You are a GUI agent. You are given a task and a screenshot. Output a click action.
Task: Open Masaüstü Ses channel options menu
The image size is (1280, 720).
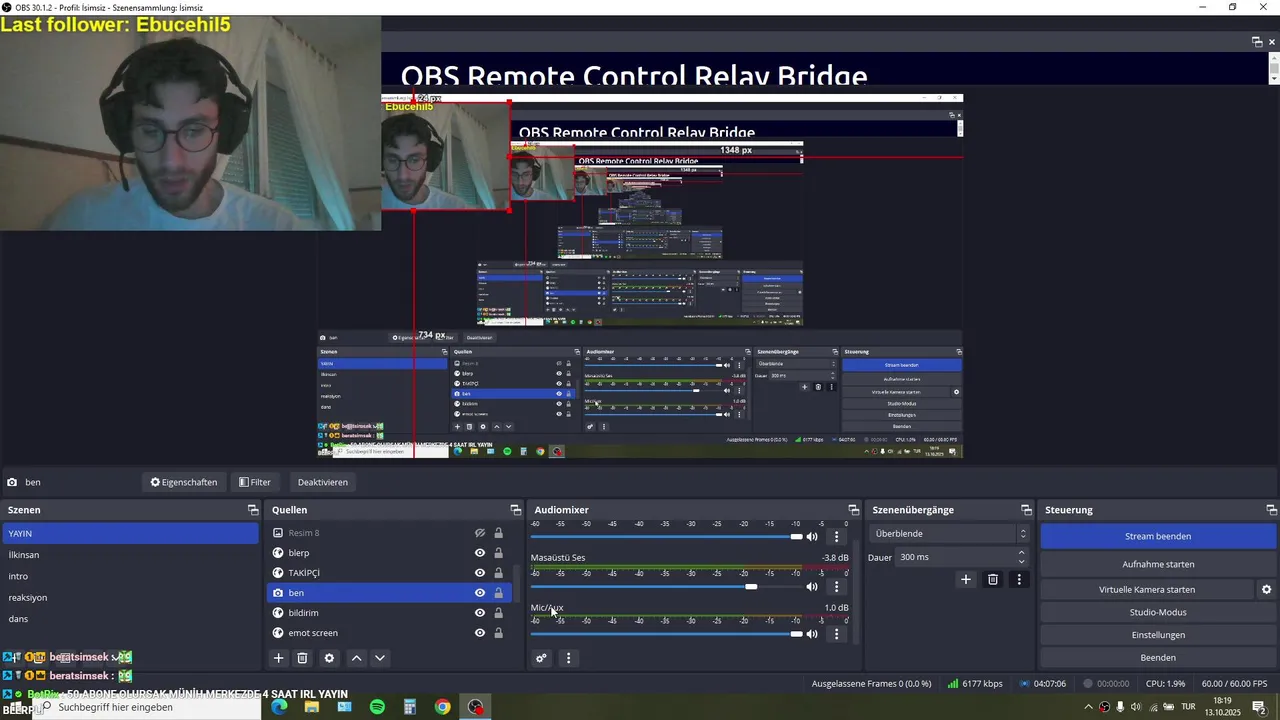[837, 587]
